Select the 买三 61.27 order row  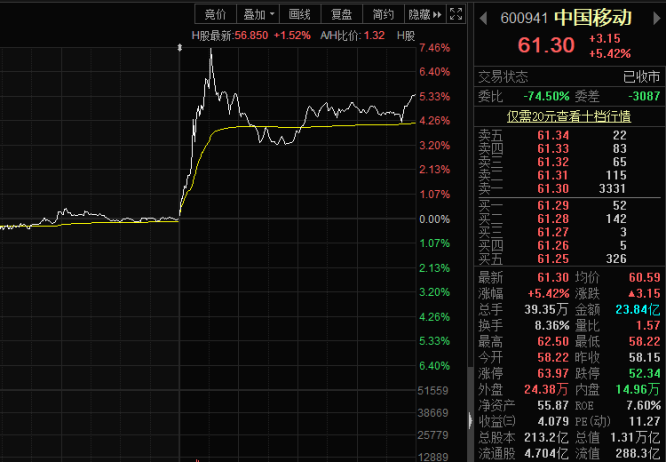coord(569,232)
